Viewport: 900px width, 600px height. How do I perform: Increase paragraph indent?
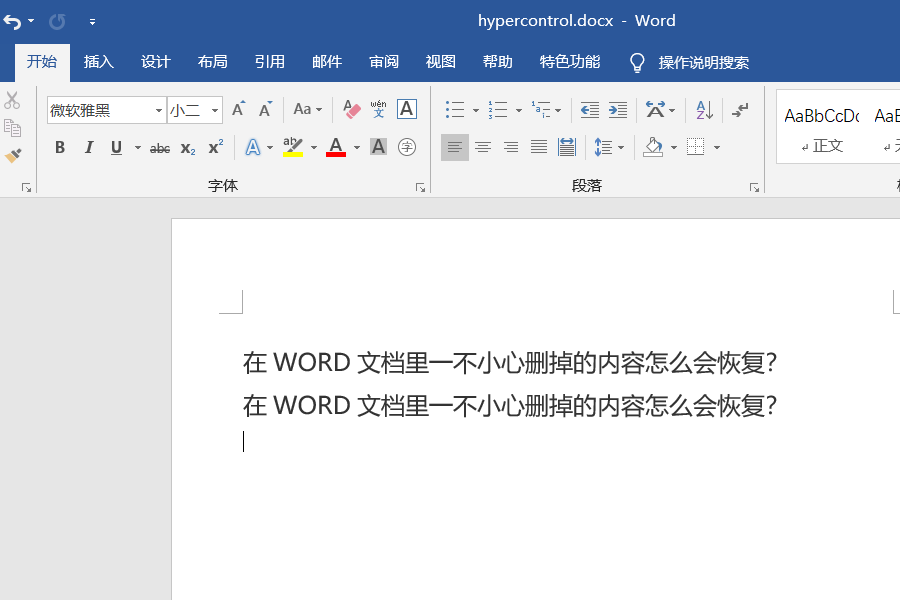click(x=618, y=109)
